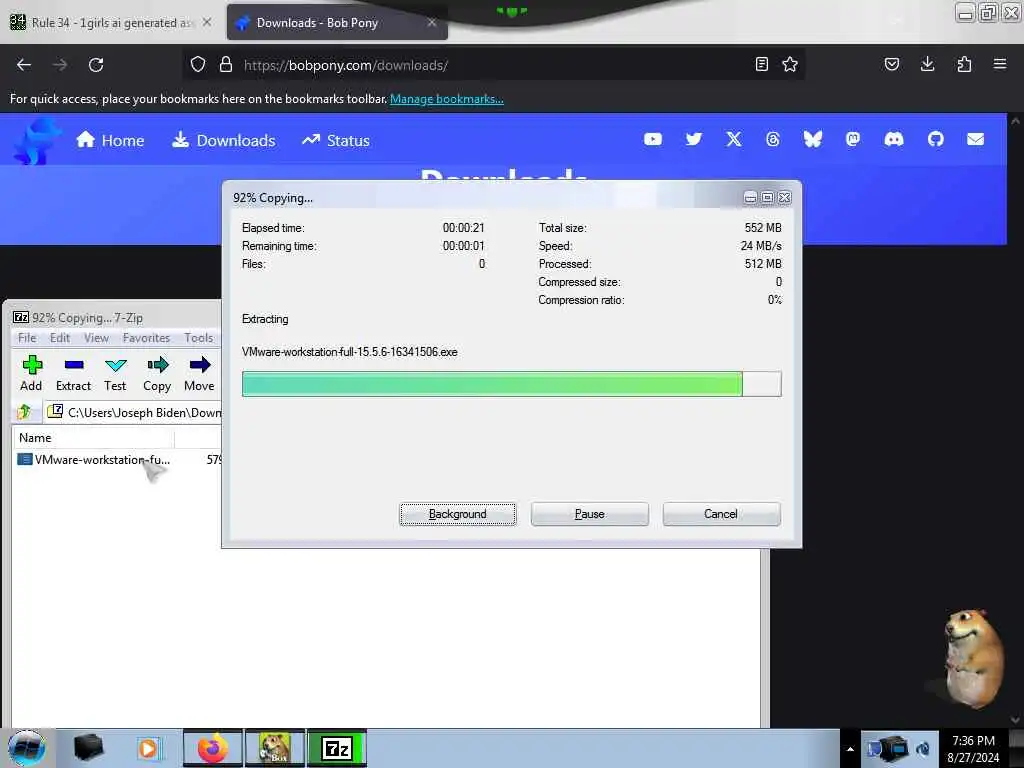The width and height of the screenshot is (1024, 768).
Task: Click the Firefox taskbar icon
Action: click(213, 748)
